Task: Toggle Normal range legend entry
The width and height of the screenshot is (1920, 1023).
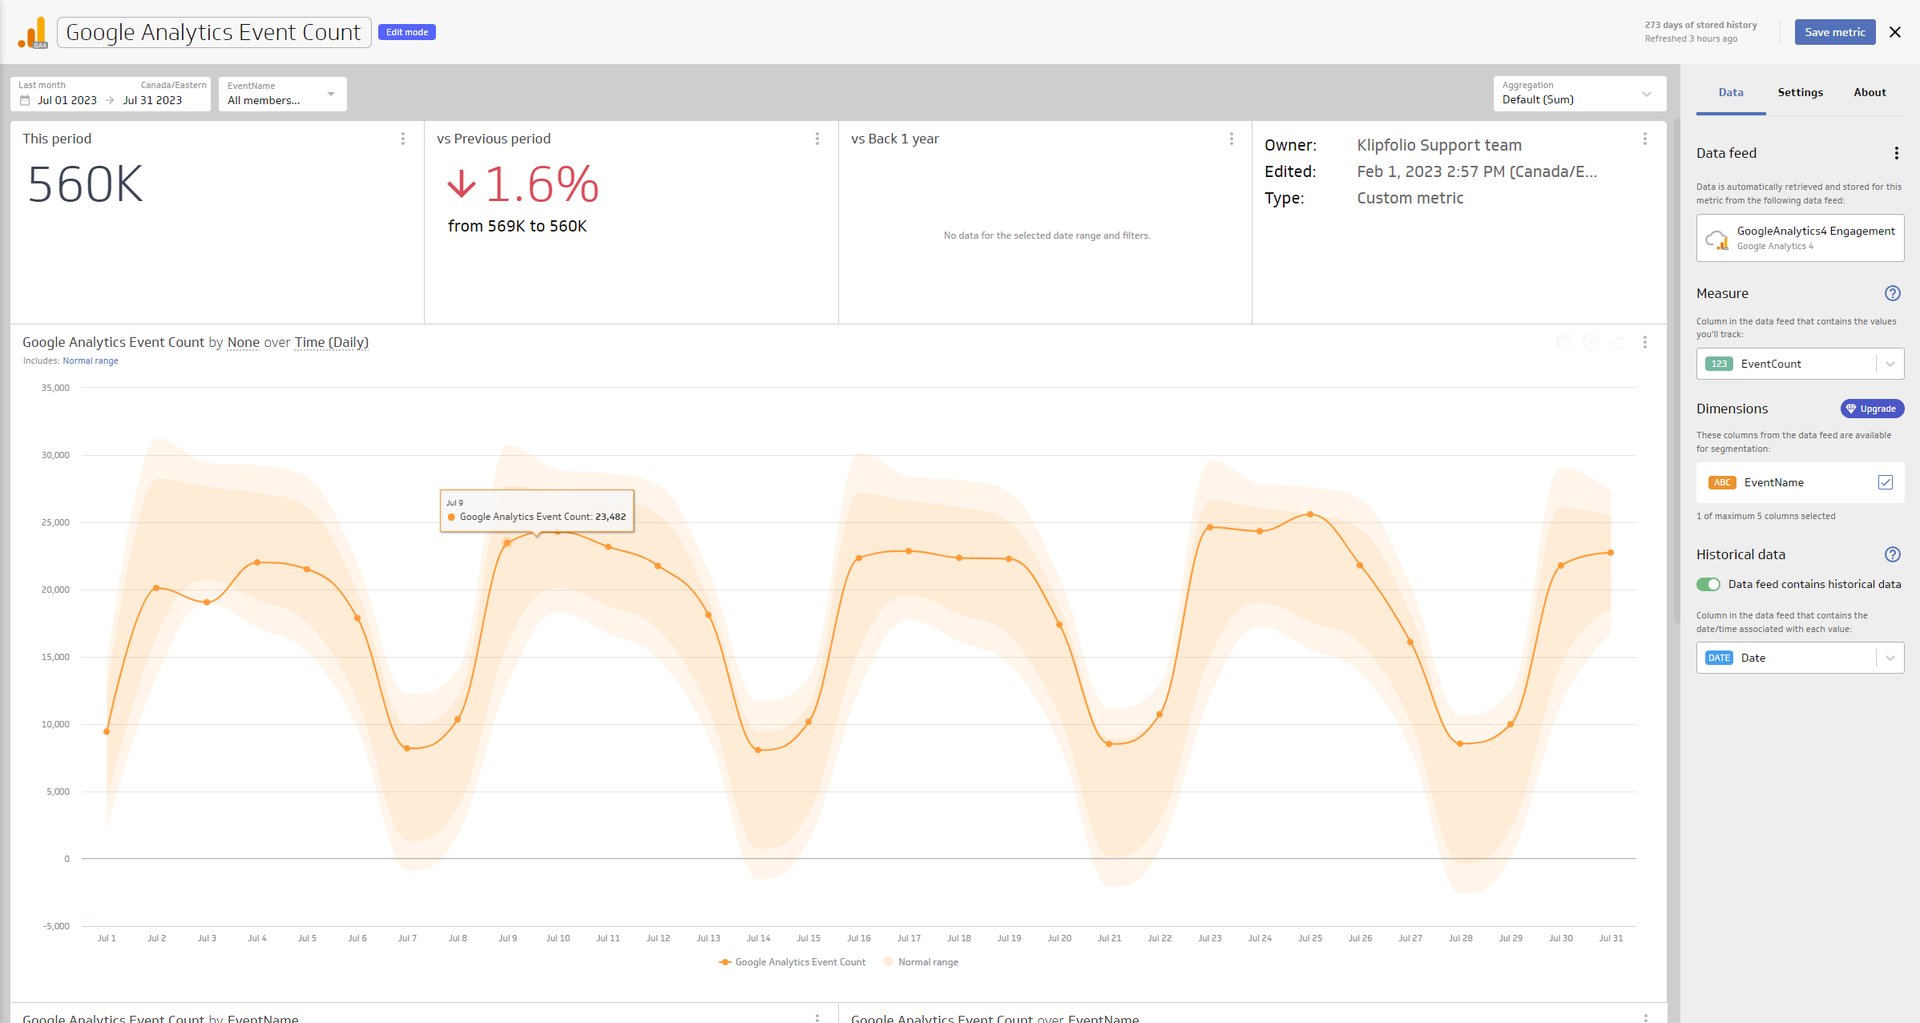Action: click(921, 962)
